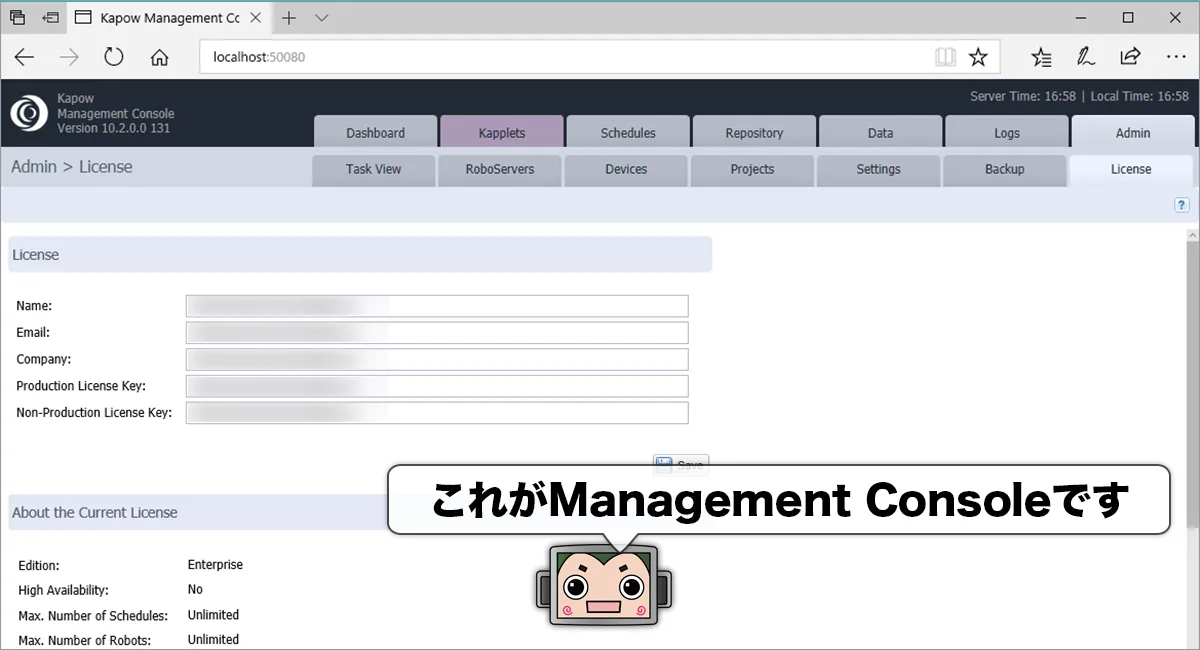The height and width of the screenshot is (650, 1200).
Task: Click the Max. Number of Schedules Unlimited value
Action: [213, 615]
